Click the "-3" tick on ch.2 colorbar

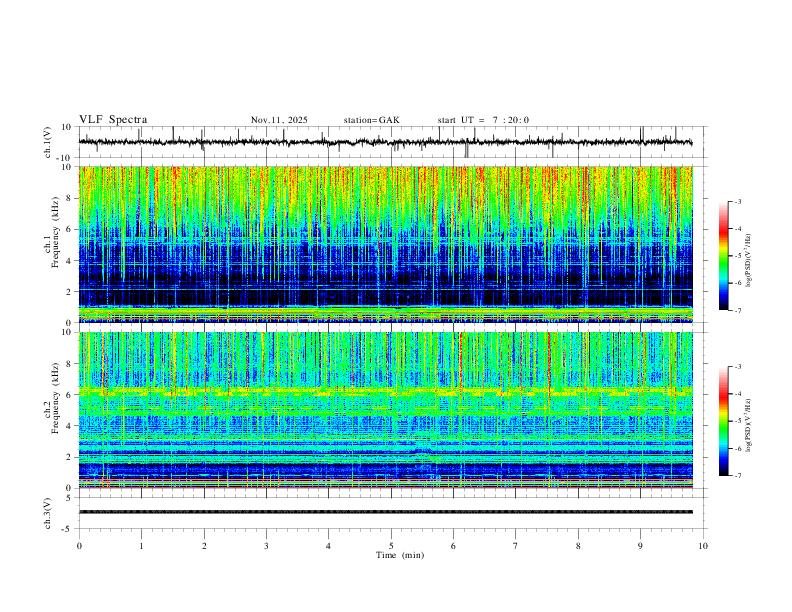pos(737,367)
